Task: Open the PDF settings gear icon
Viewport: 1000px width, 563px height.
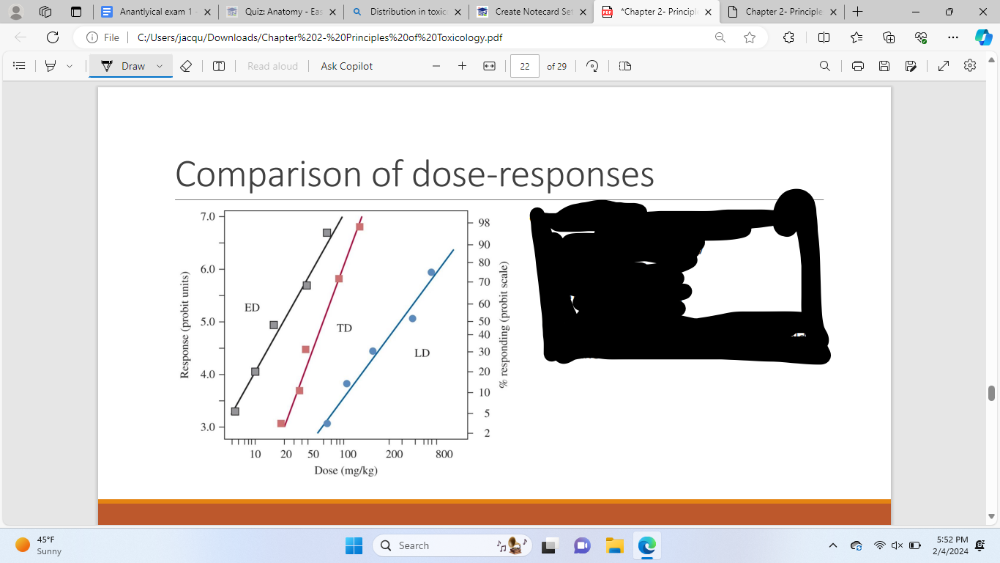Action: tap(969, 66)
